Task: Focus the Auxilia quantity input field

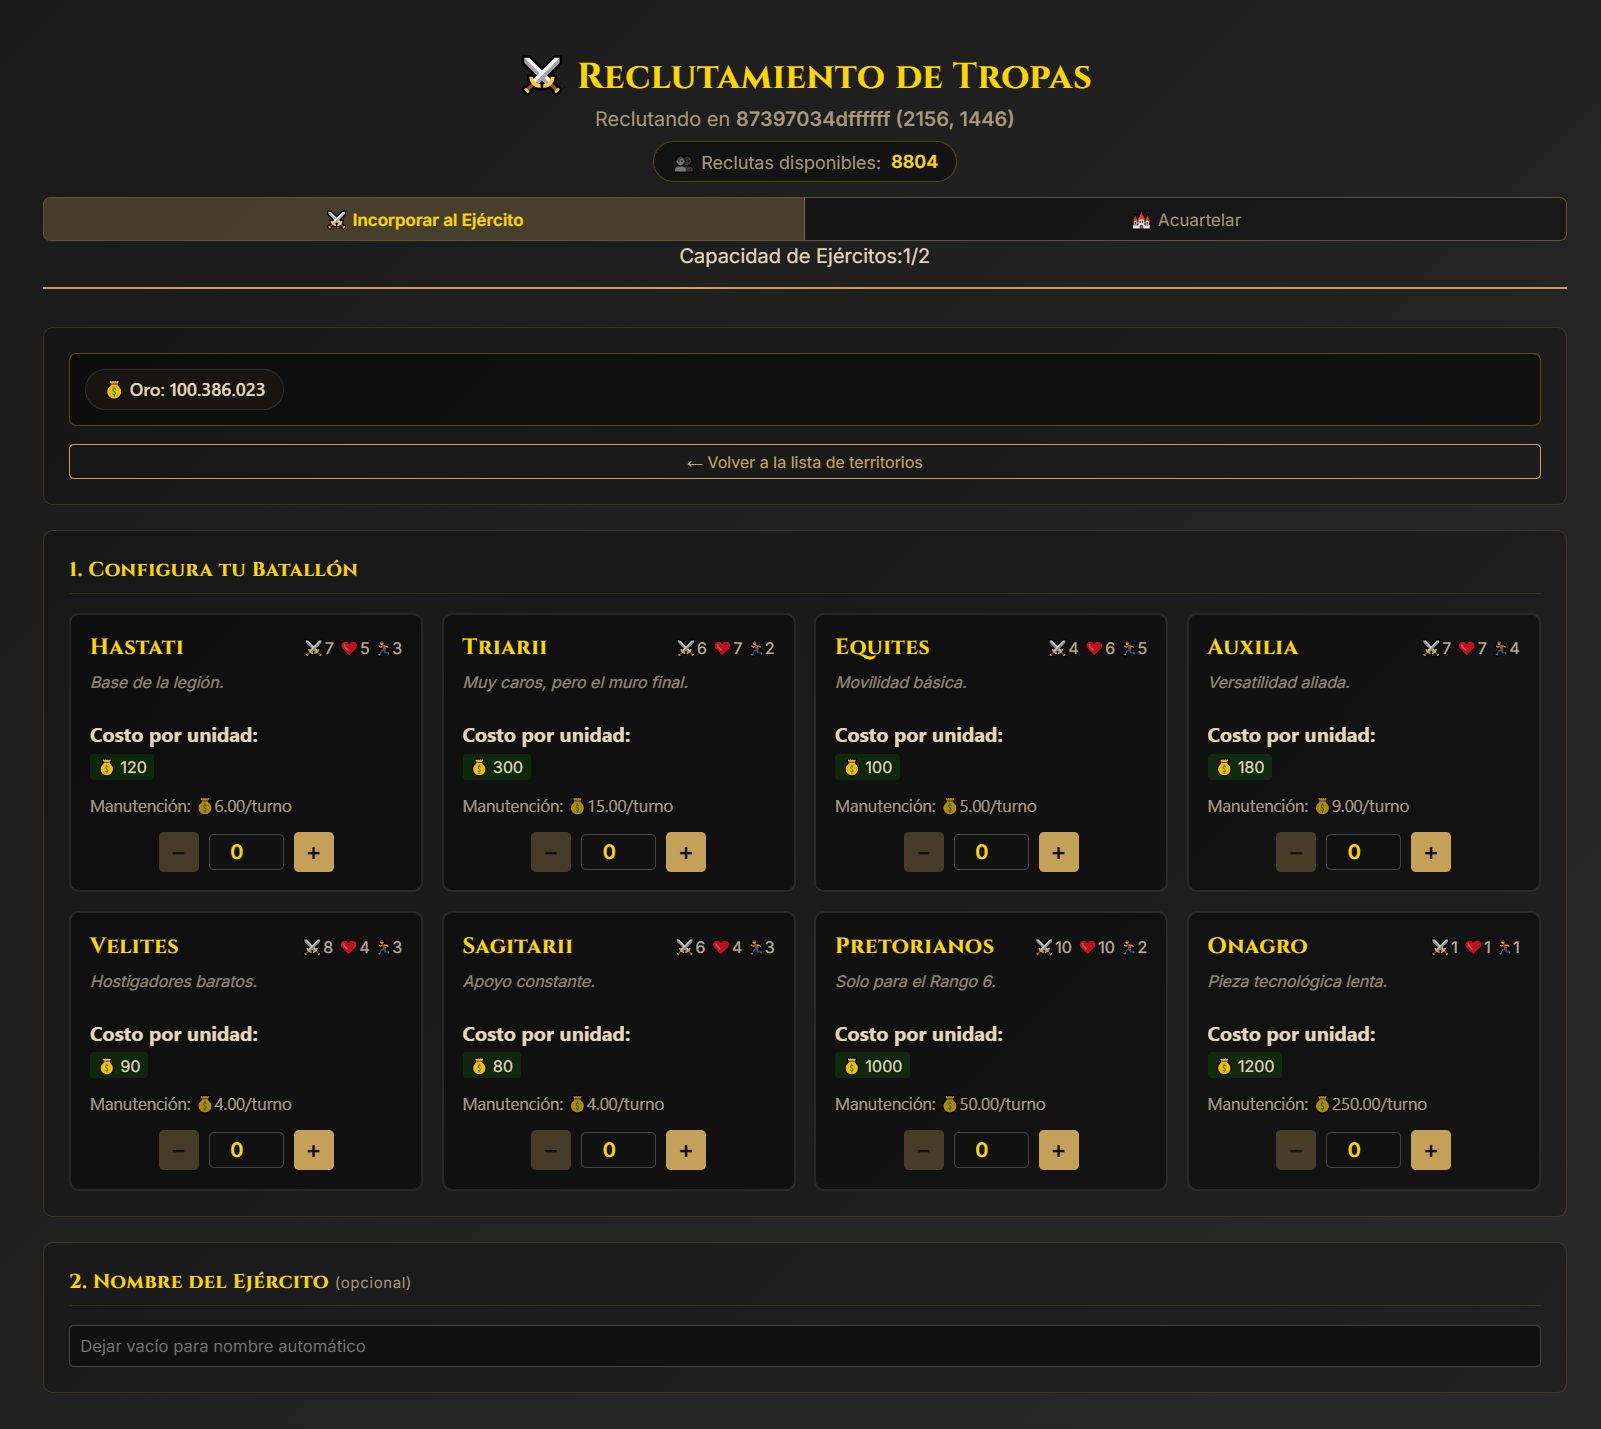Action: 1363,852
